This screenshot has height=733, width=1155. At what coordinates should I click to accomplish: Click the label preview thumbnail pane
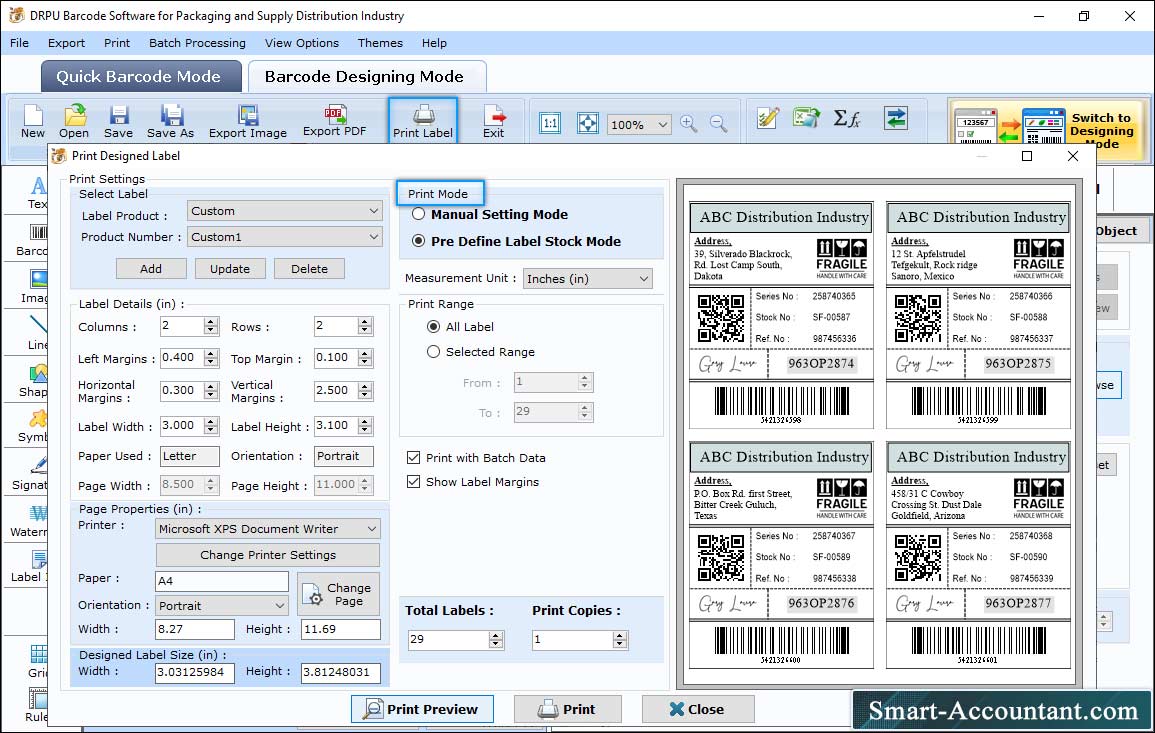point(879,435)
